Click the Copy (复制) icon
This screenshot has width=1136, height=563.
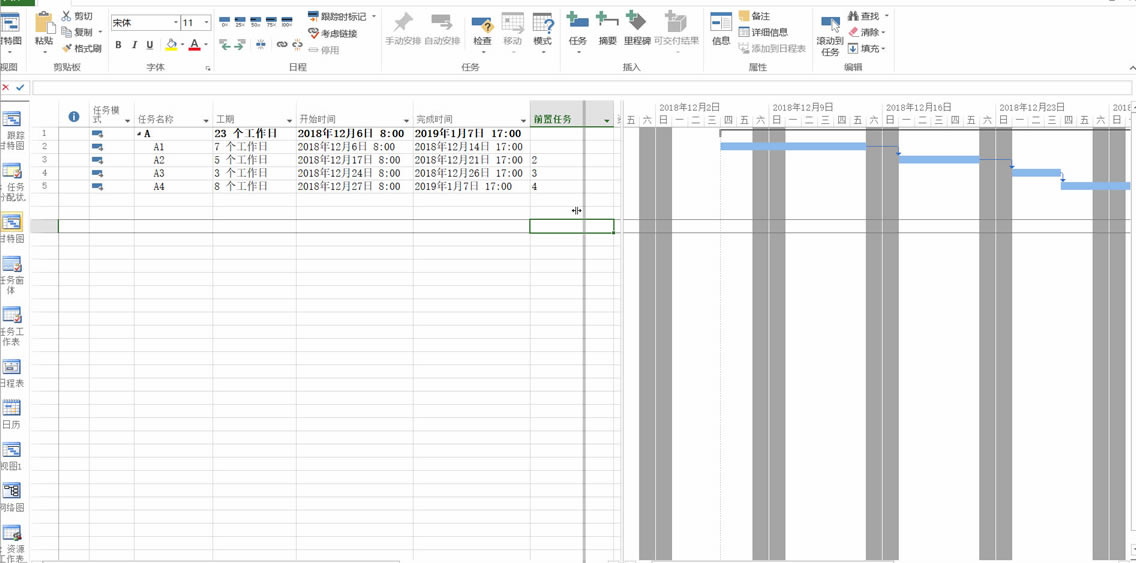pos(67,32)
